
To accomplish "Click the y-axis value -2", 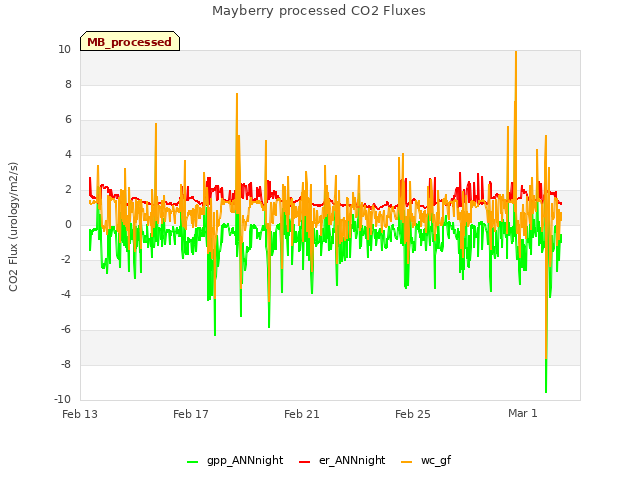I will pyautogui.click(x=66, y=260).
